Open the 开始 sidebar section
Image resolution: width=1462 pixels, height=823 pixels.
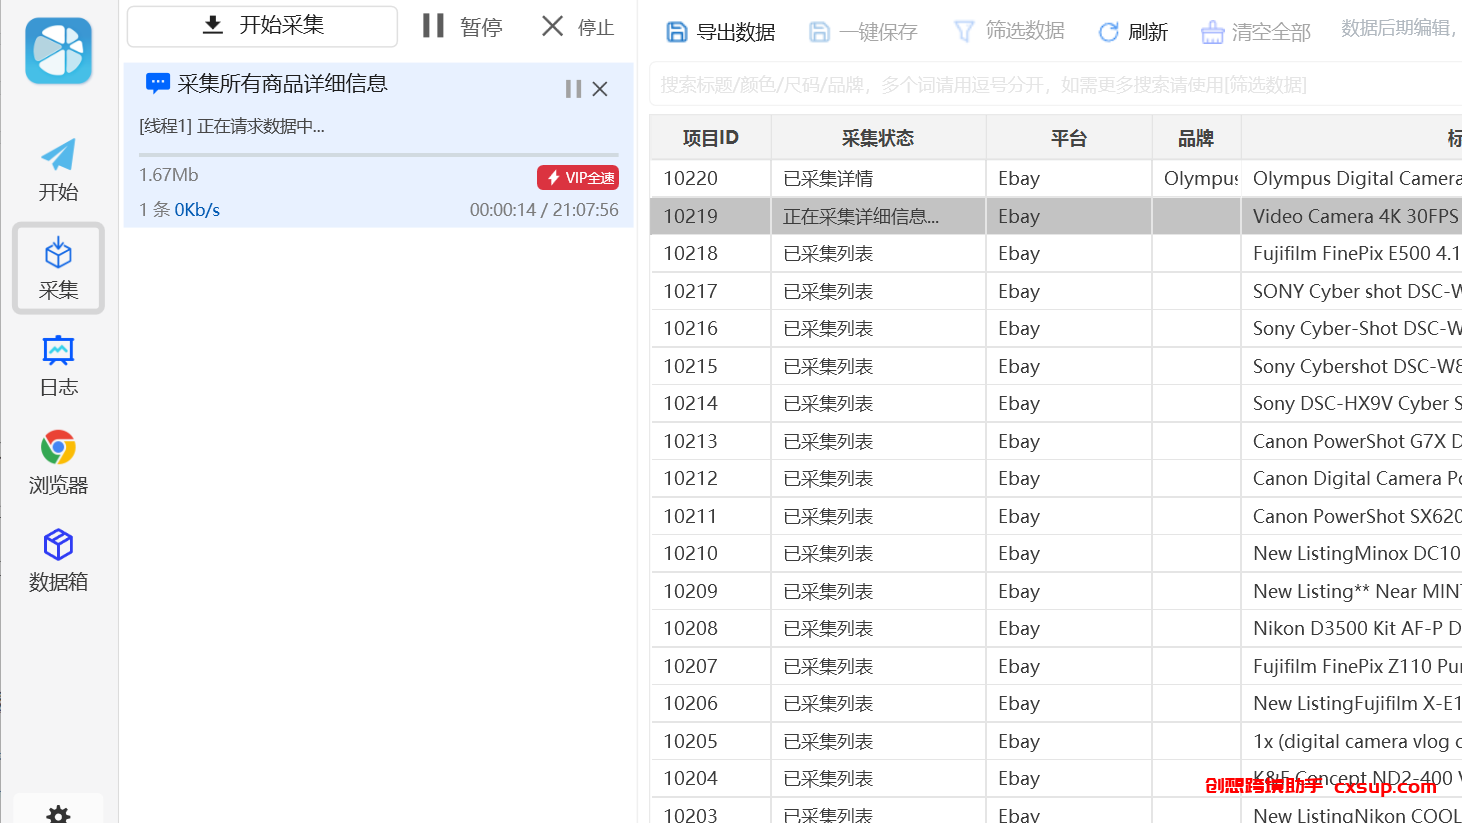tap(58, 170)
